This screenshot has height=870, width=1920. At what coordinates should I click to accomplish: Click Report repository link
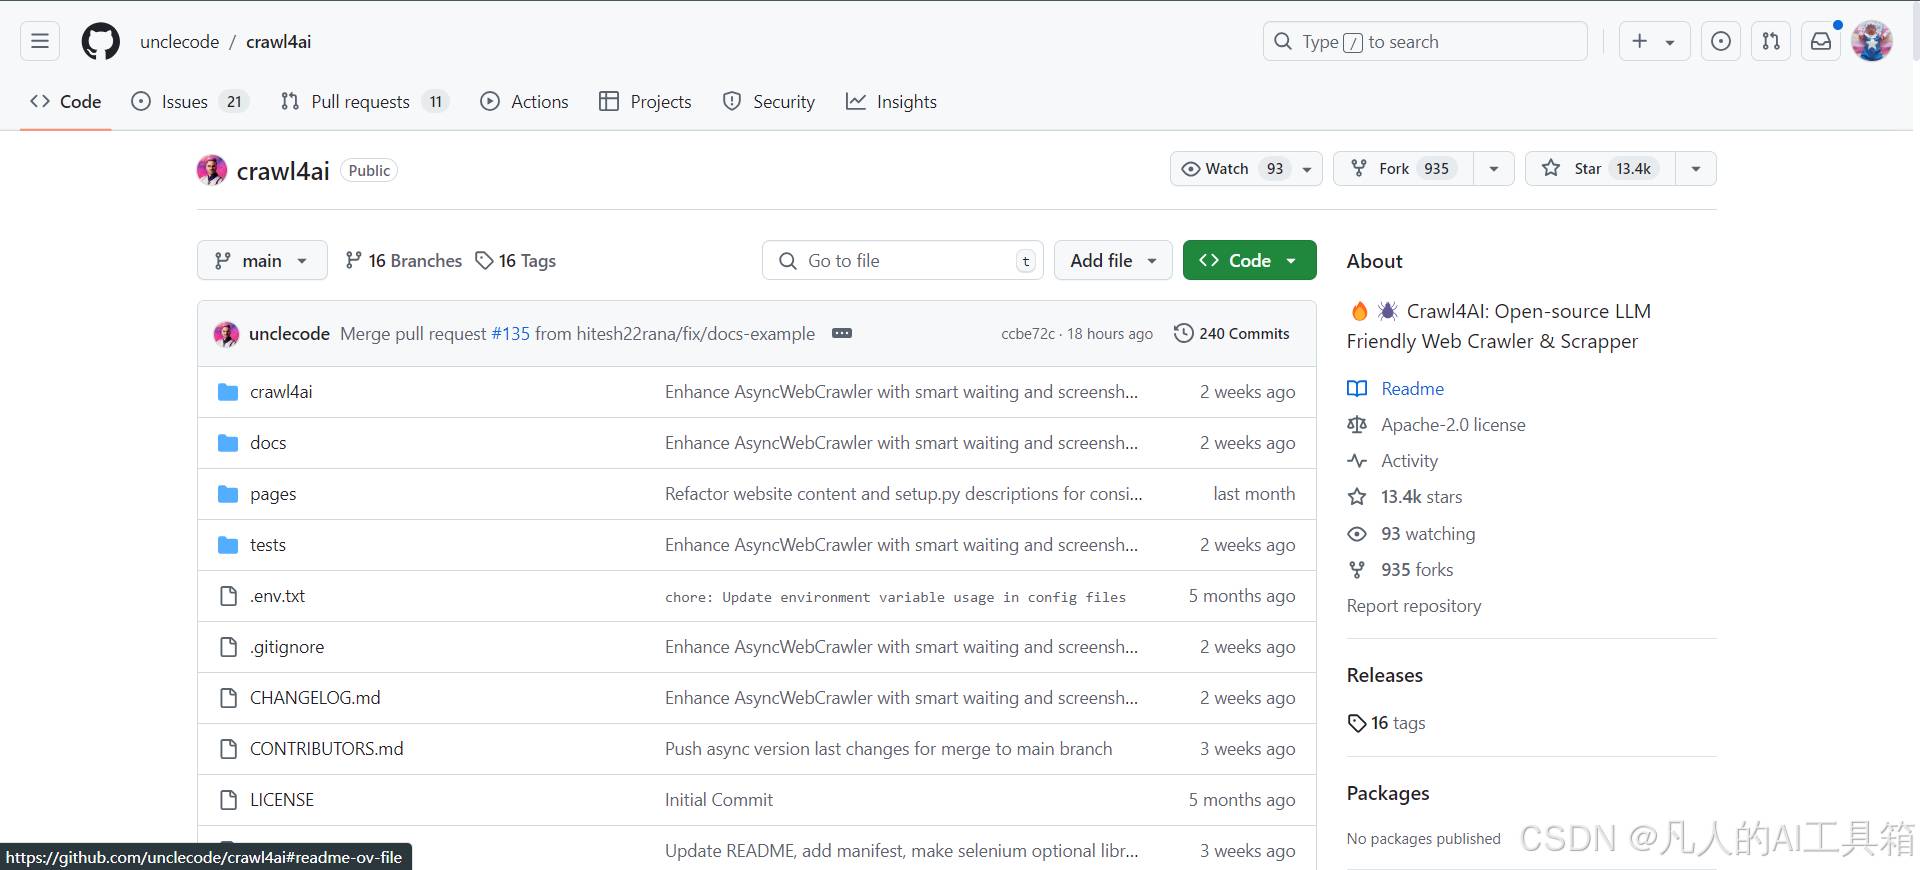(1414, 605)
